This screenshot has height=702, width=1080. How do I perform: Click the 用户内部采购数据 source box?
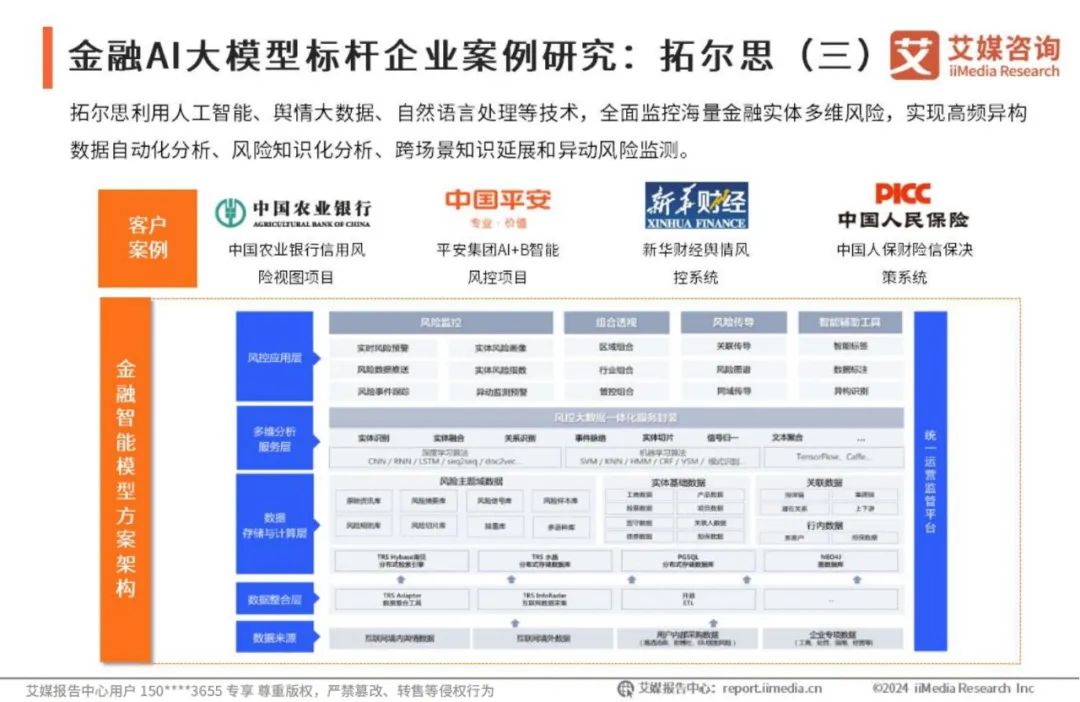(687, 639)
